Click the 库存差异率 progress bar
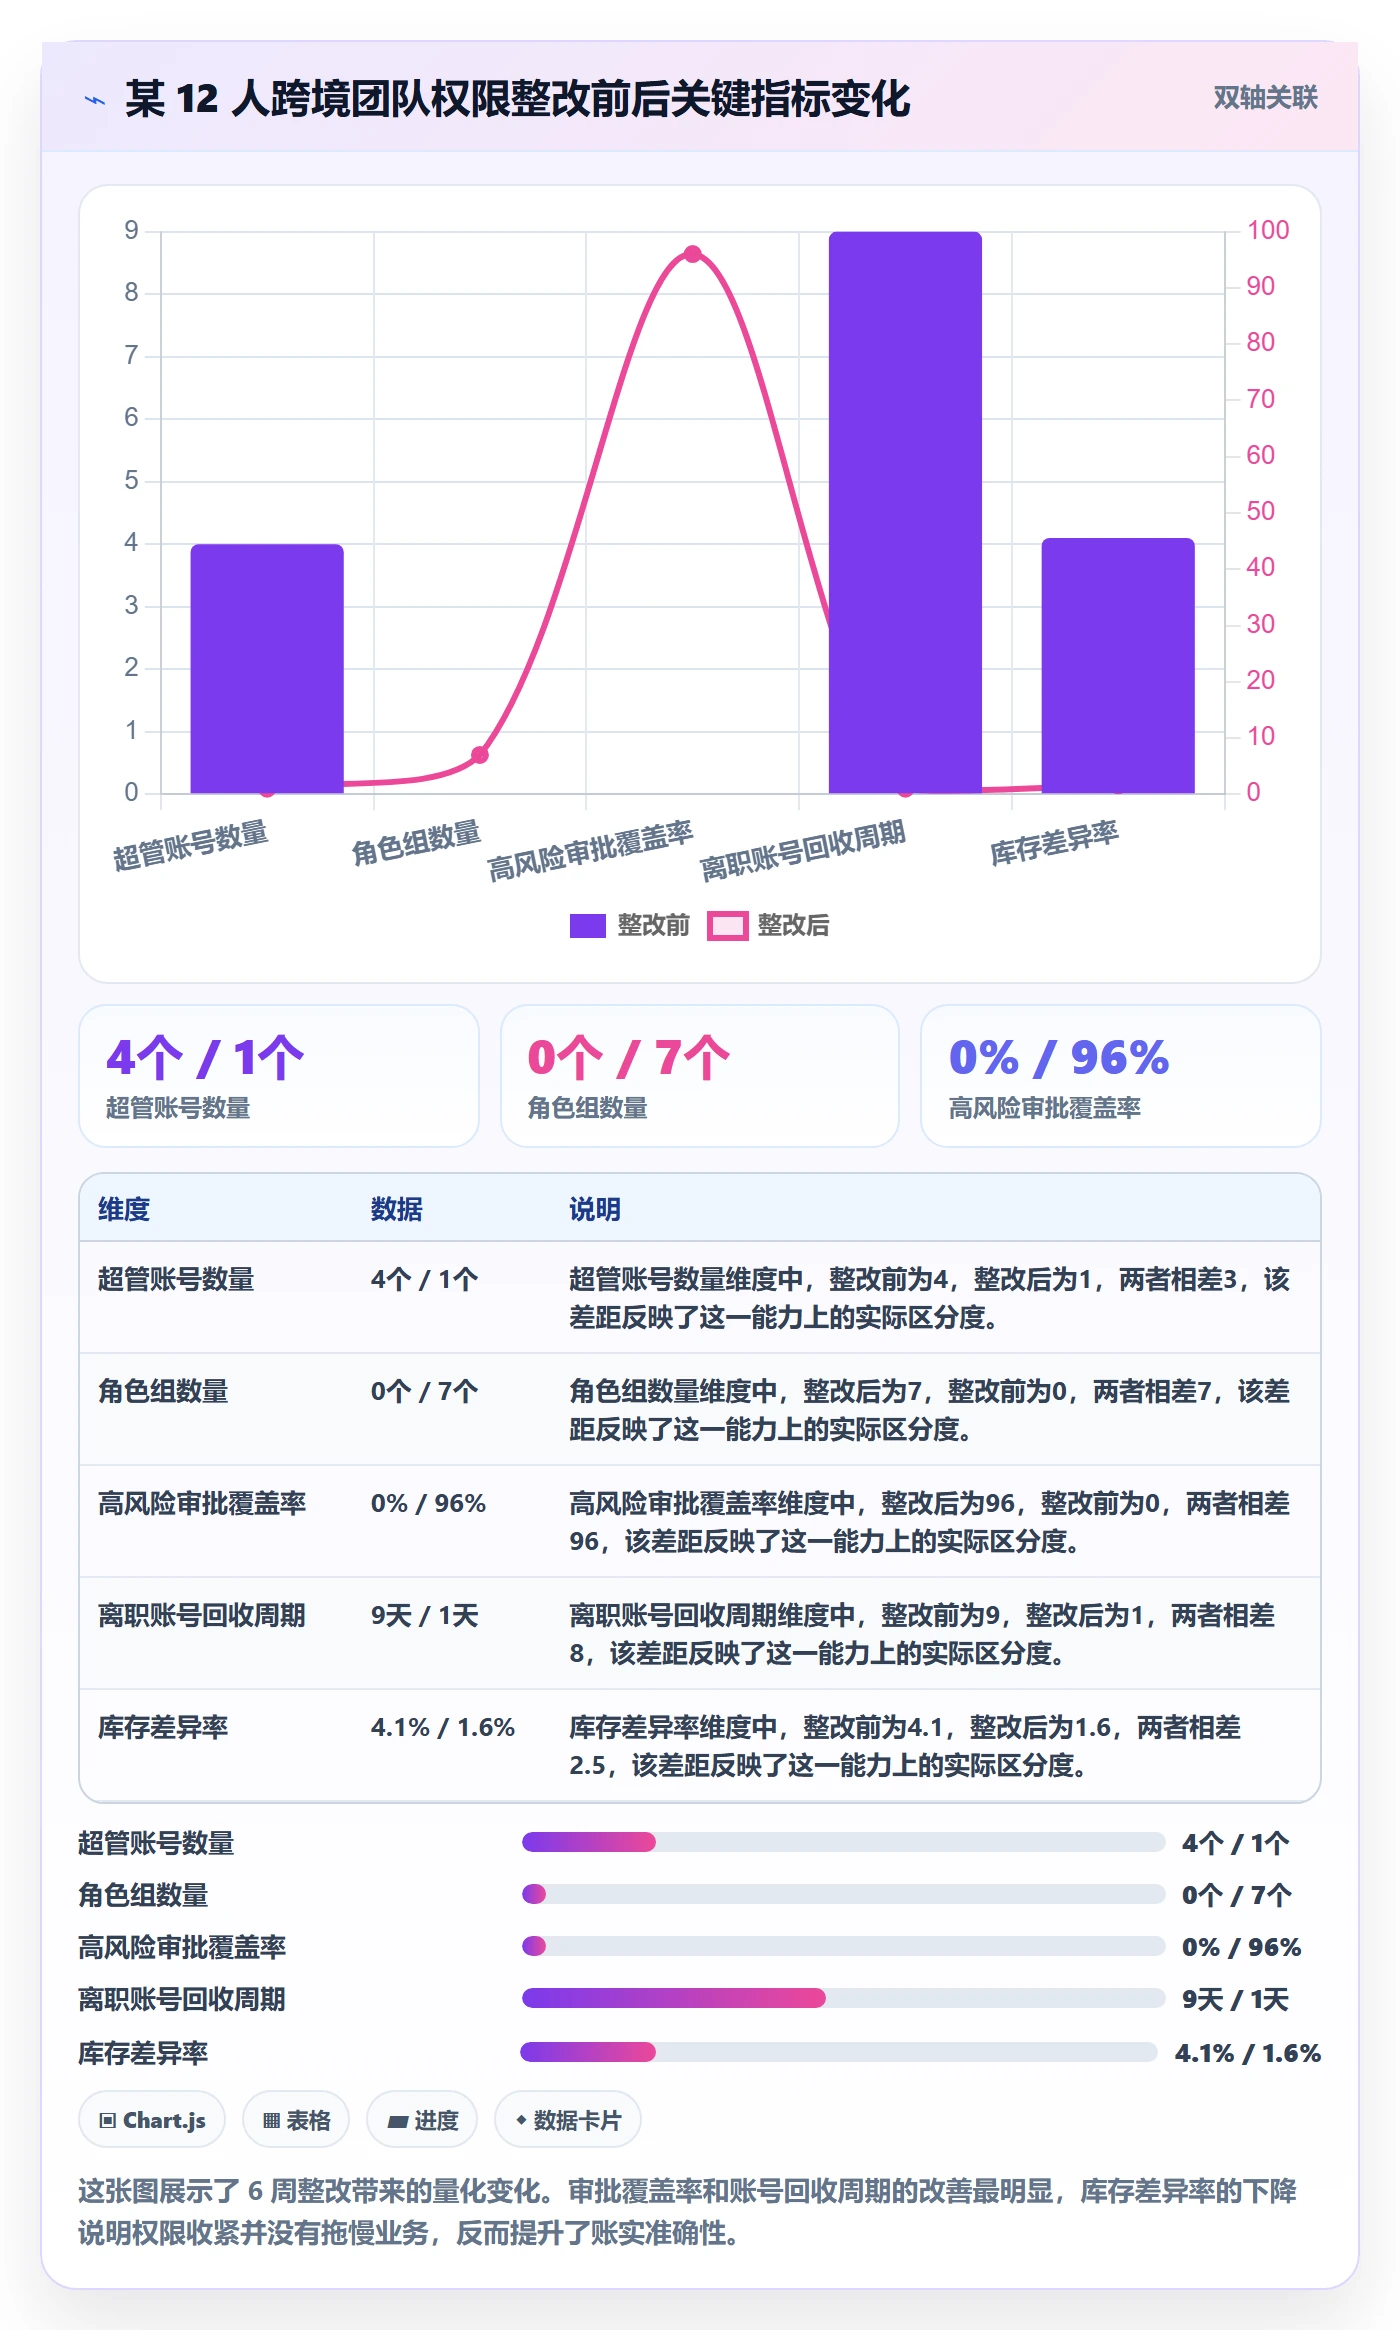 point(838,2052)
